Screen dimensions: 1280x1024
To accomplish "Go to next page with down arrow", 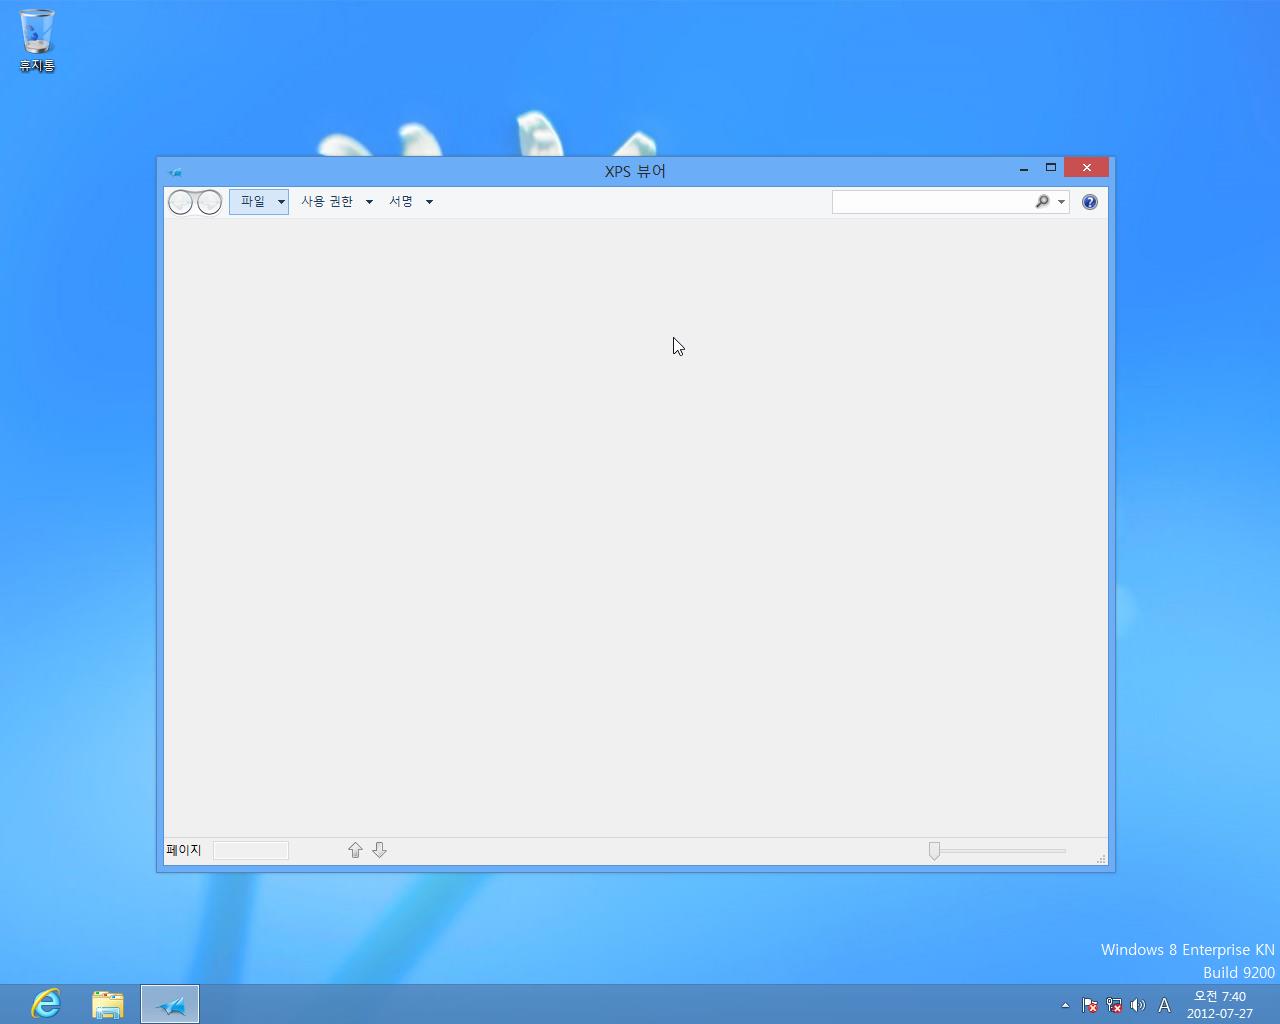I will pyautogui.click(x=379, y=850).
